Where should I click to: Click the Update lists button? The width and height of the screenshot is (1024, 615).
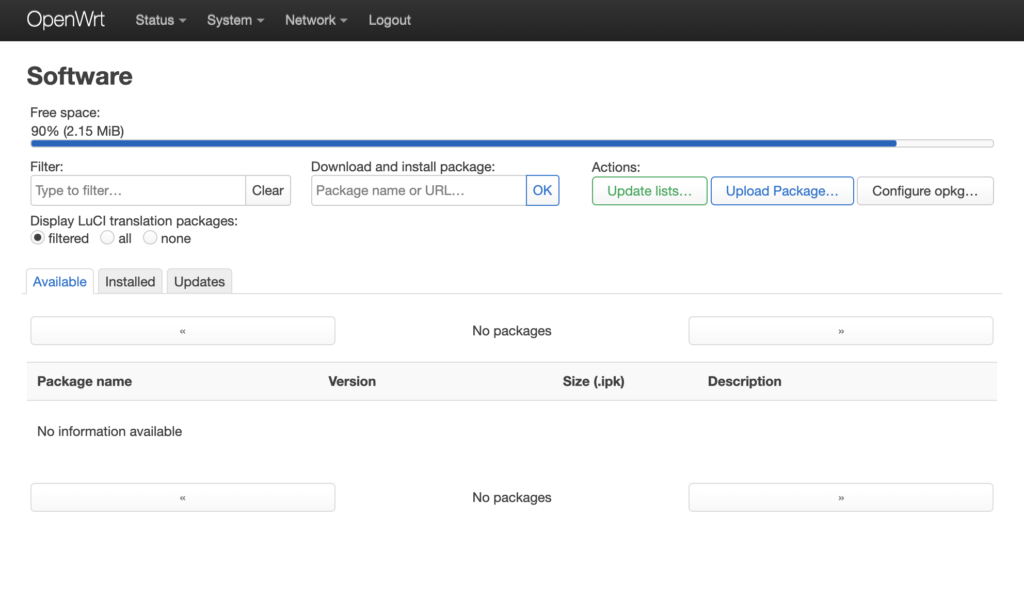coord(649,191)
